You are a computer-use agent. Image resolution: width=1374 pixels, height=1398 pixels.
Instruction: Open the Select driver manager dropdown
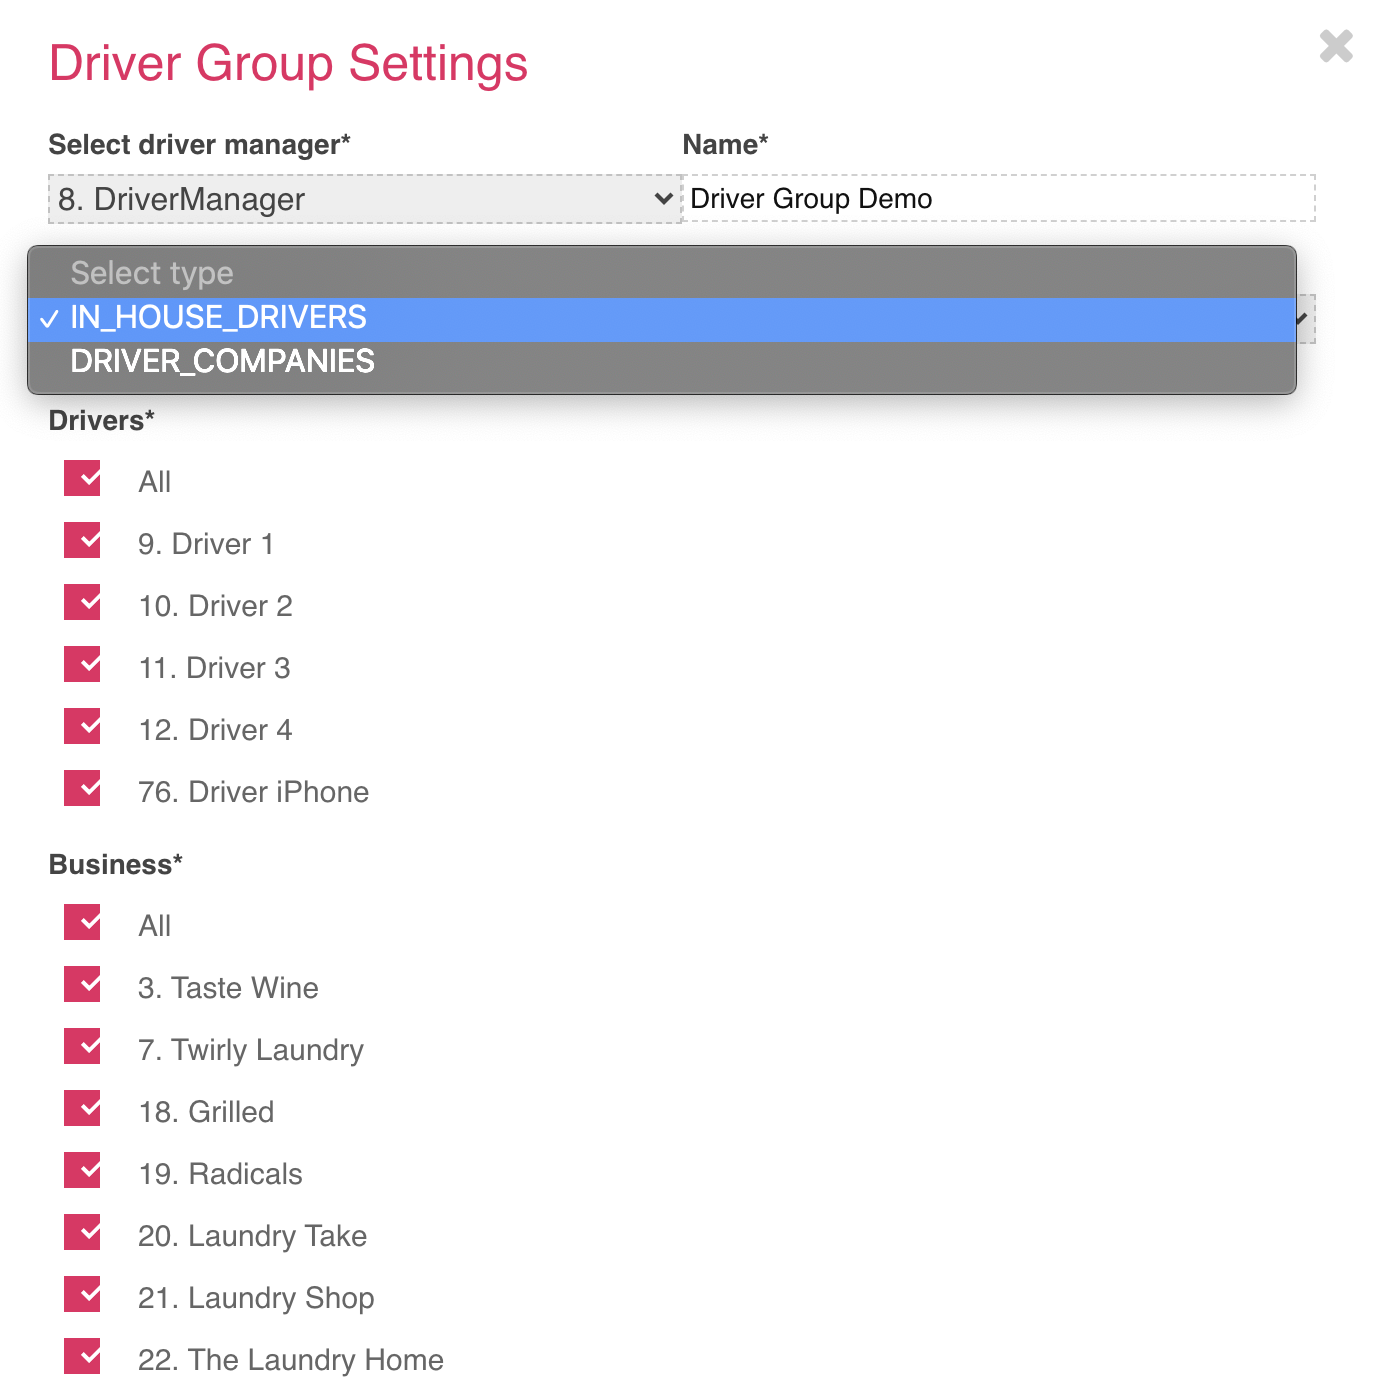click(x=365, y=199)
